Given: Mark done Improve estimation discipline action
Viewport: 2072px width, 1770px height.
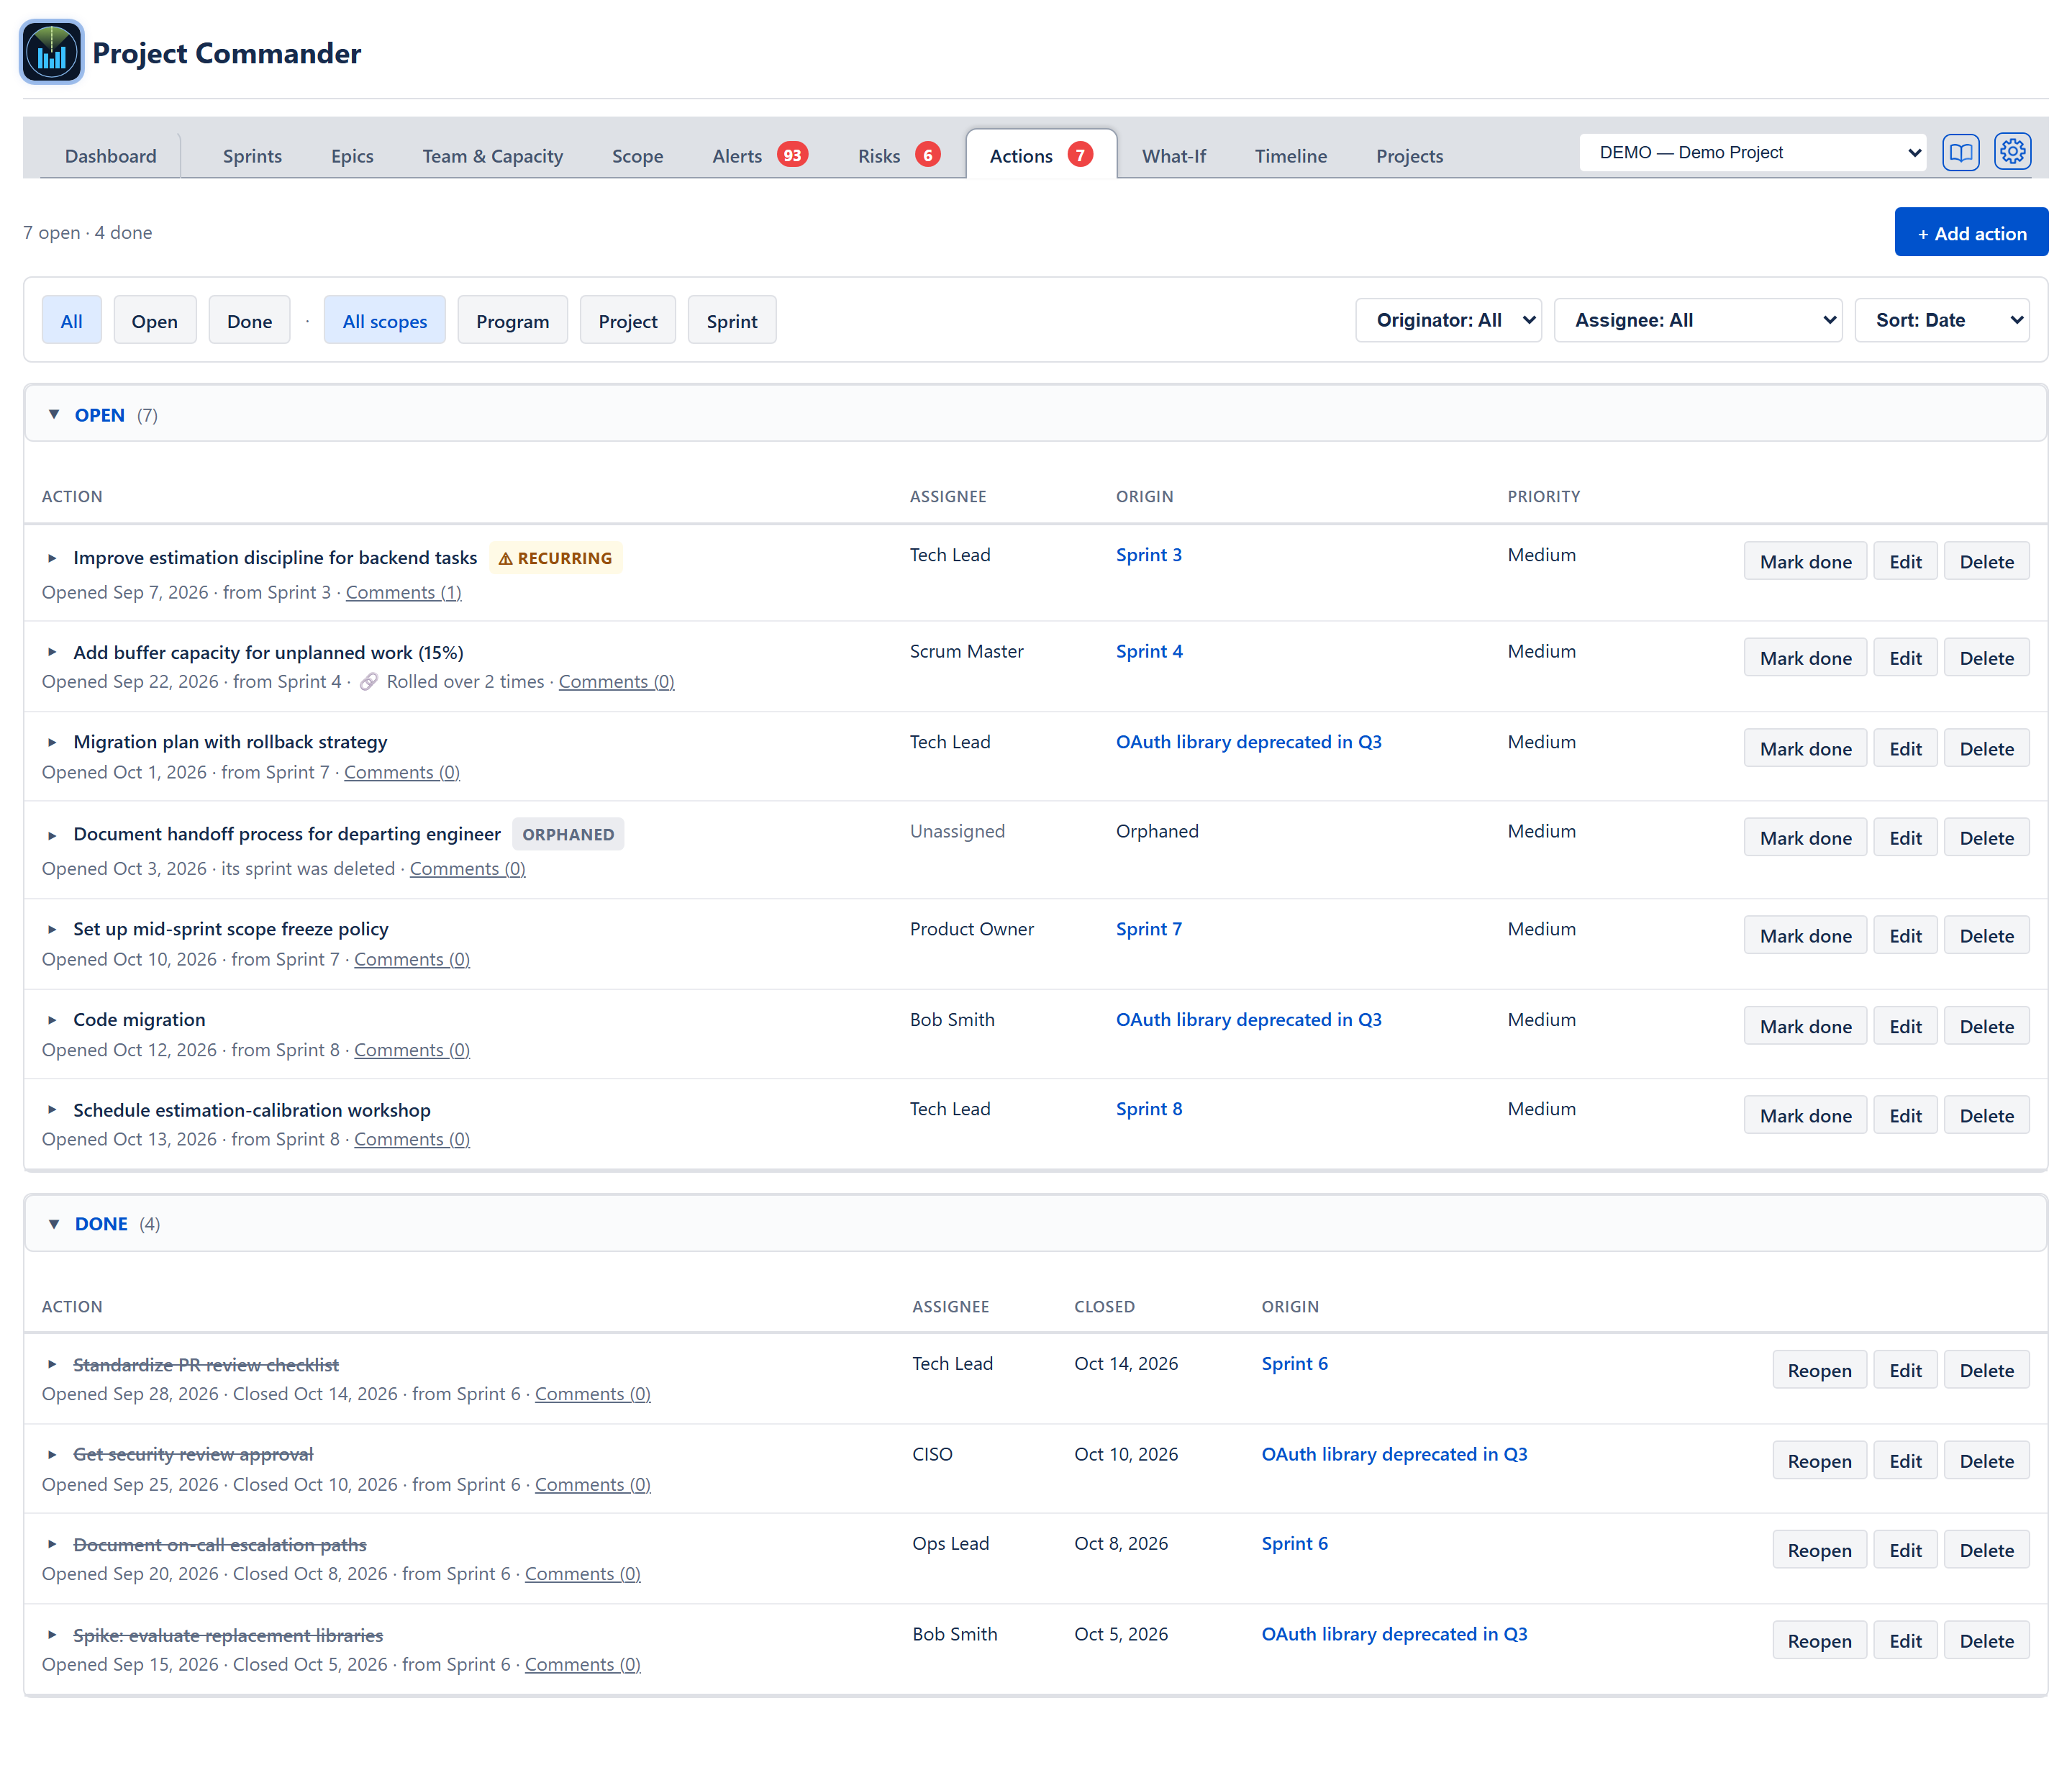Looking at the screenshot, I should 1805,561.
